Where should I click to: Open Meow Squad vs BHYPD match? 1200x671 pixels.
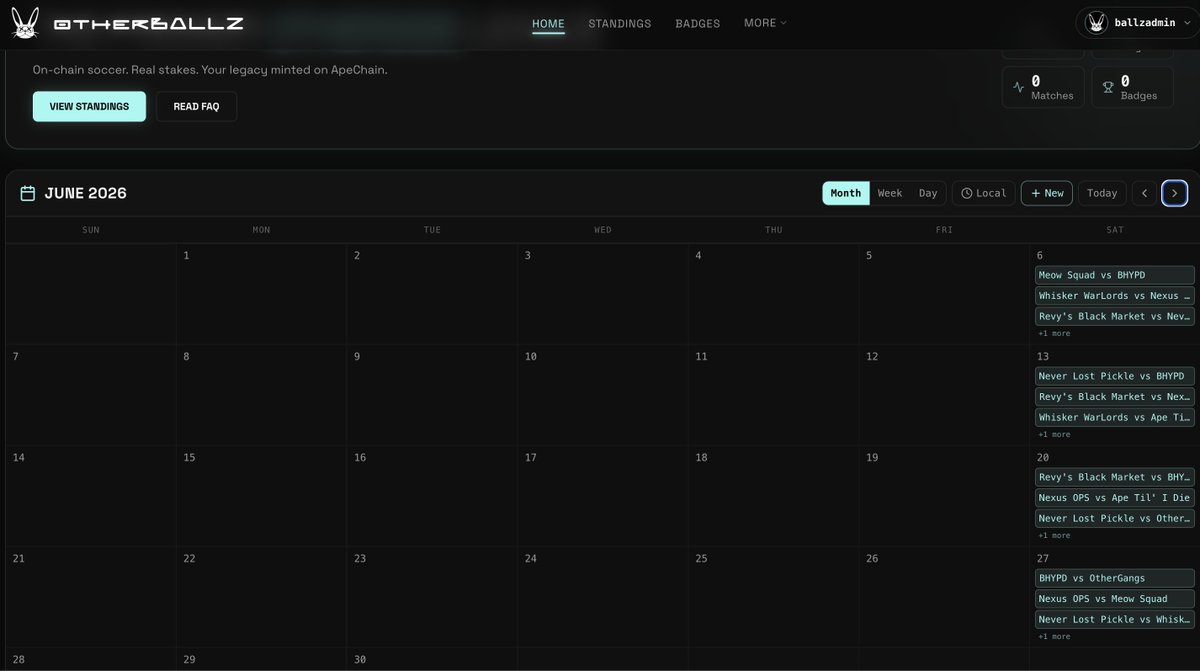[1115, 275]
